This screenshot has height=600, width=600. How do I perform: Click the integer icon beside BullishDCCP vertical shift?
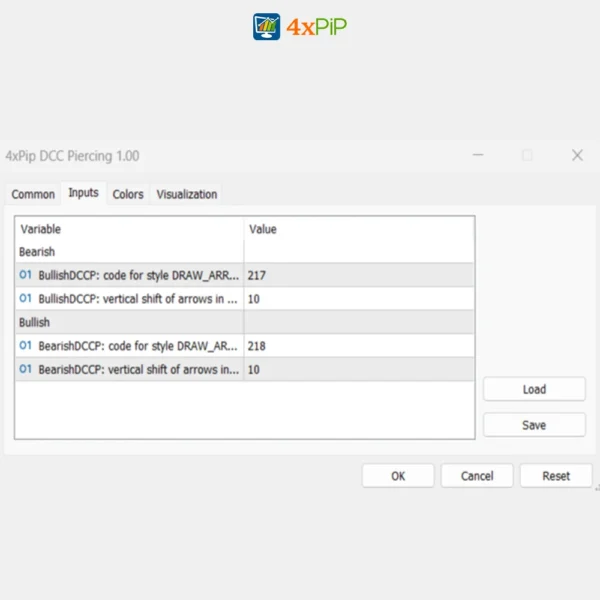pyautogui.click(x=25, y=298)
